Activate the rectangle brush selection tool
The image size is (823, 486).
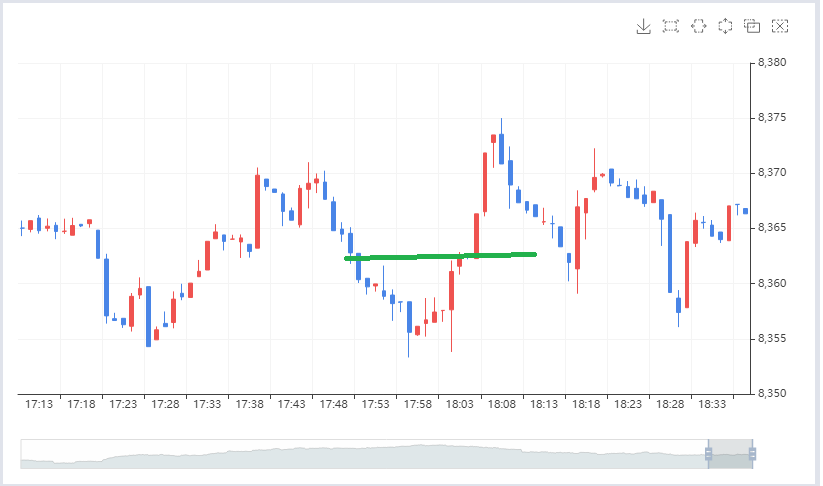pos(670,26)
